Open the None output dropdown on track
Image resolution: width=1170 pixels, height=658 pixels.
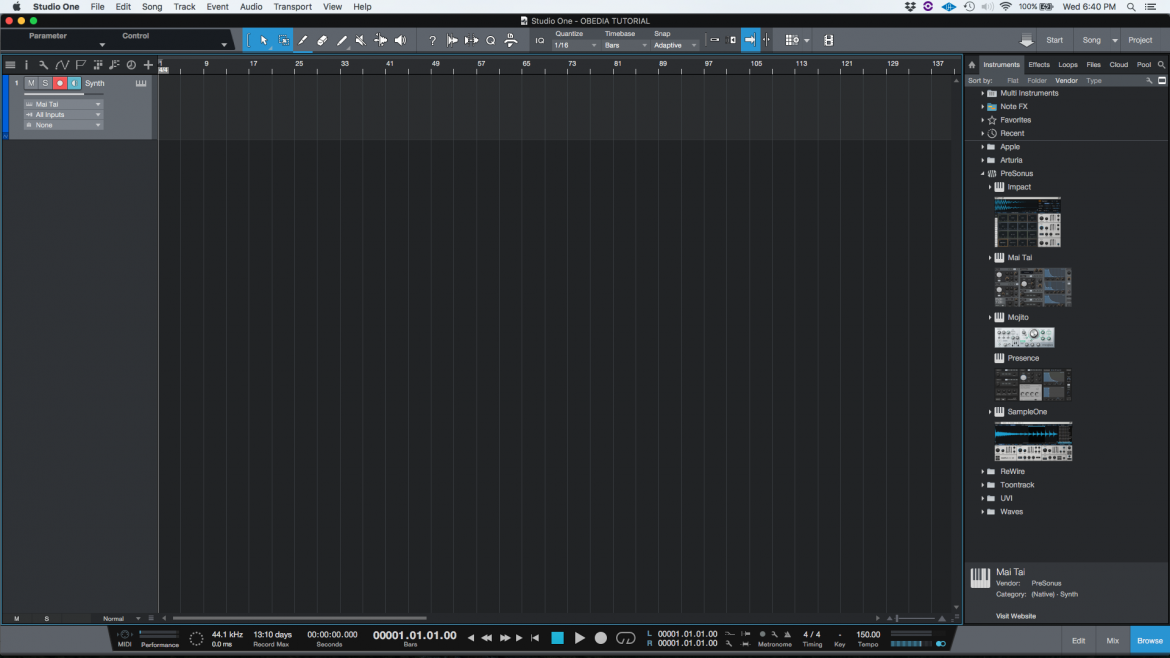63,125
